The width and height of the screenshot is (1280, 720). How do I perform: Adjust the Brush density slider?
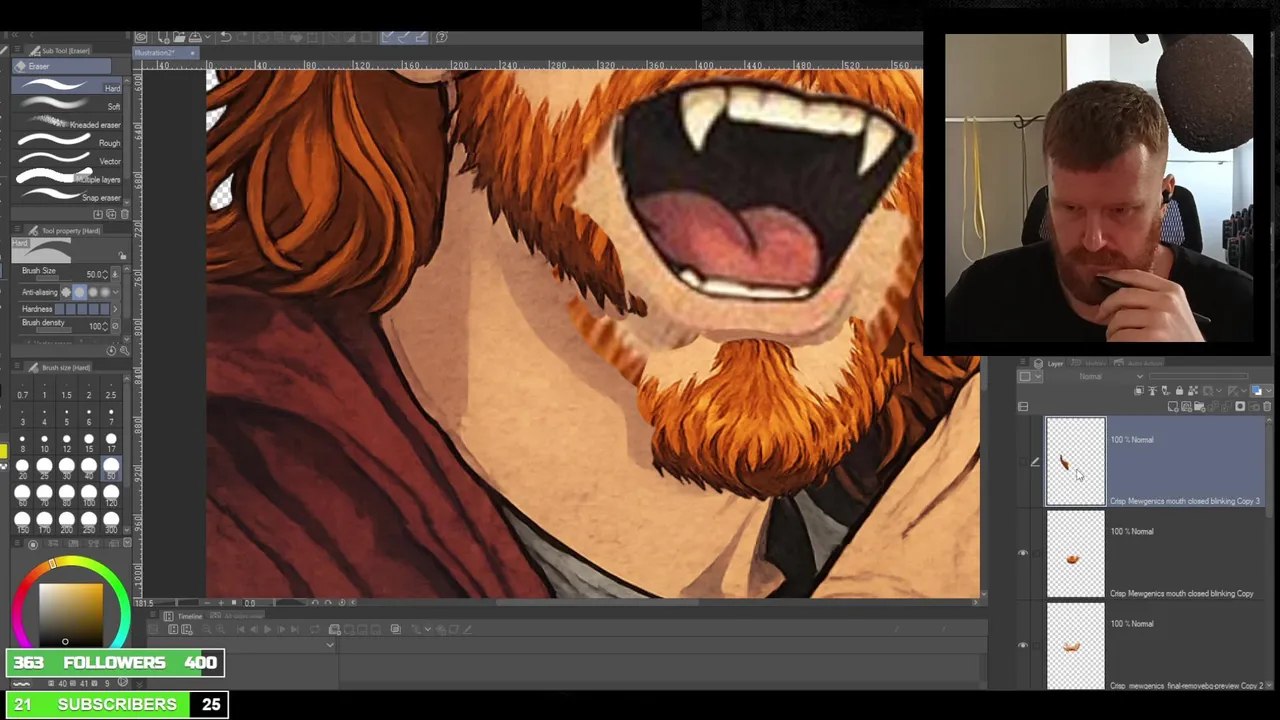(54, 329)
